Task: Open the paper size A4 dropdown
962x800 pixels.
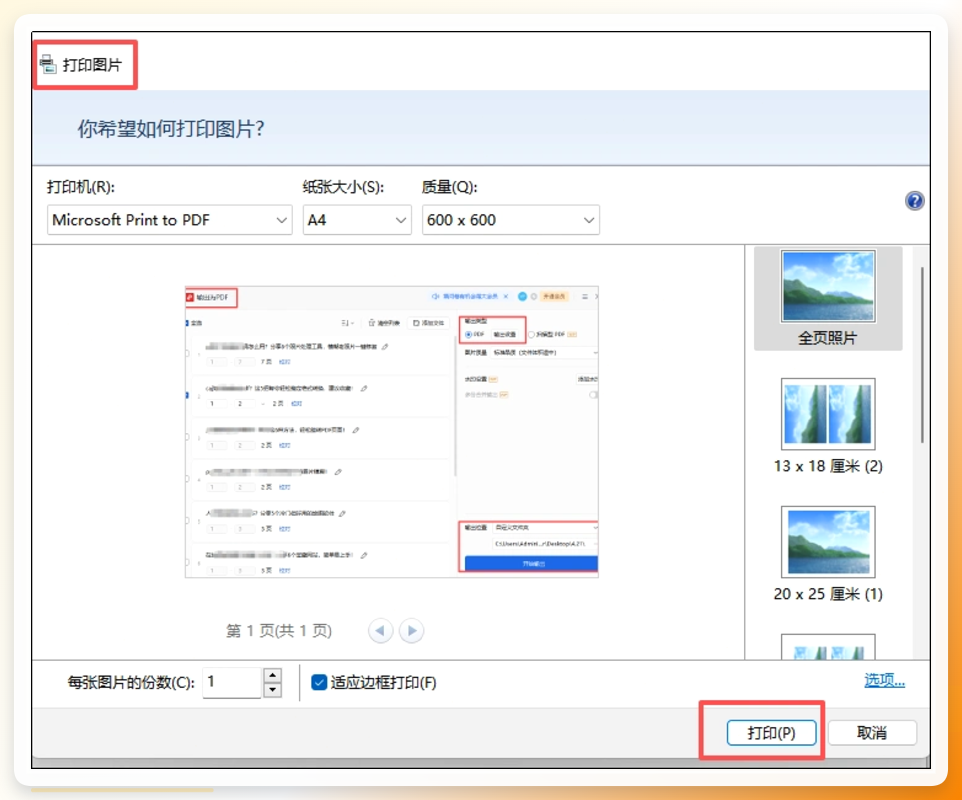Action: pyautogui.click(x=357, y=220)
